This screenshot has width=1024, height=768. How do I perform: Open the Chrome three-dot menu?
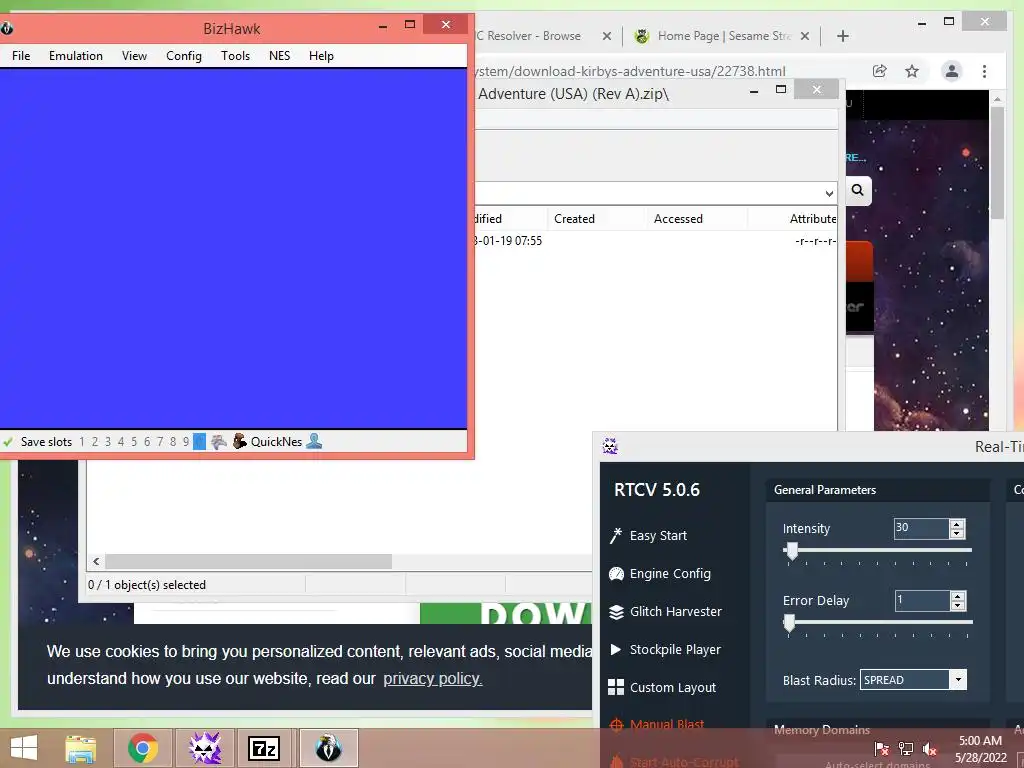tap(984, 71)
